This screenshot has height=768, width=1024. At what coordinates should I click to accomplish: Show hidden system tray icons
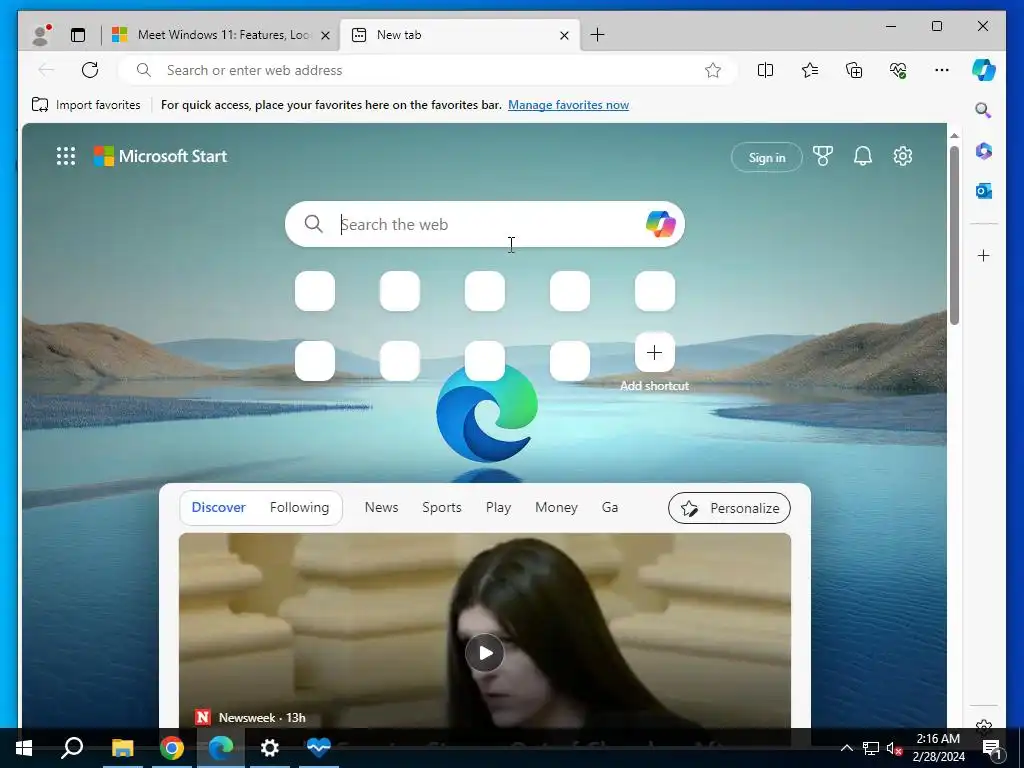(846, 748)
